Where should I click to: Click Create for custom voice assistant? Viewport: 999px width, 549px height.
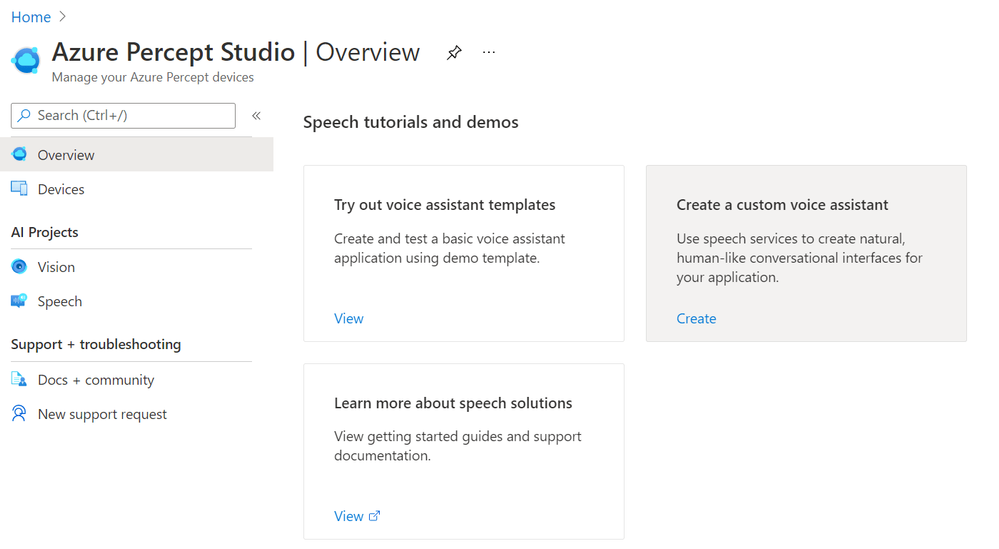(696, 318)
